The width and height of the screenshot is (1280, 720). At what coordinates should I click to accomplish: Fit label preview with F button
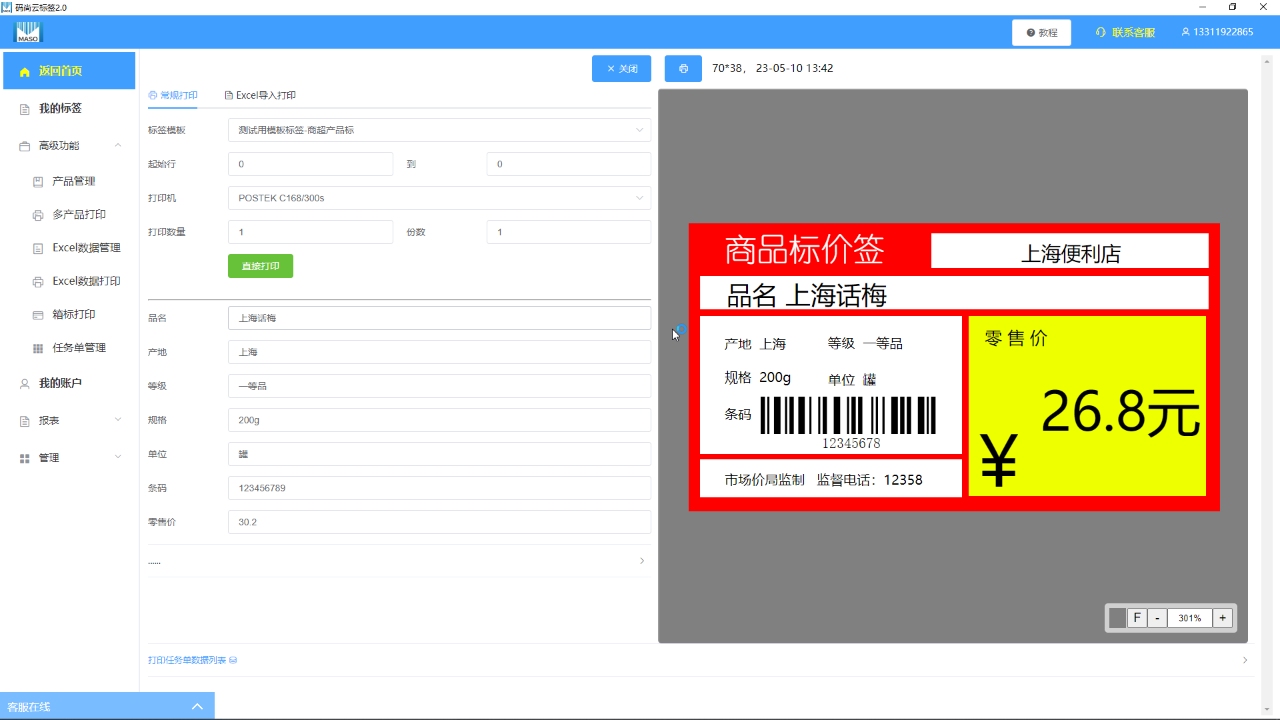1137,618
